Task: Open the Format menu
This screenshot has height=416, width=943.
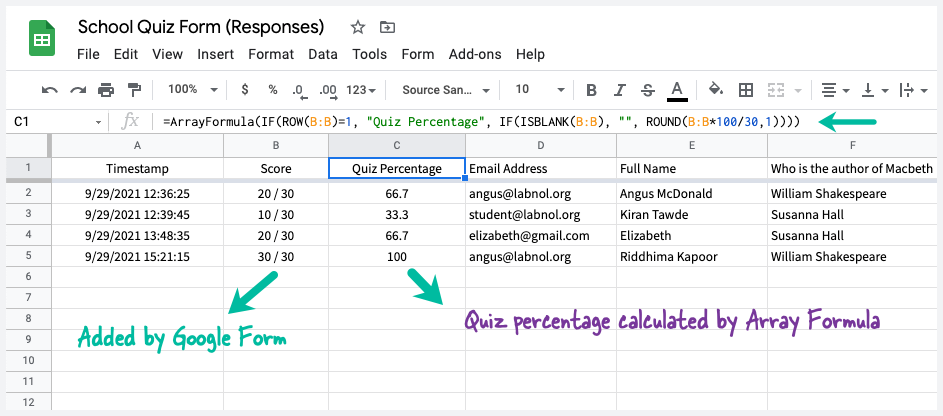Action: 271,54
